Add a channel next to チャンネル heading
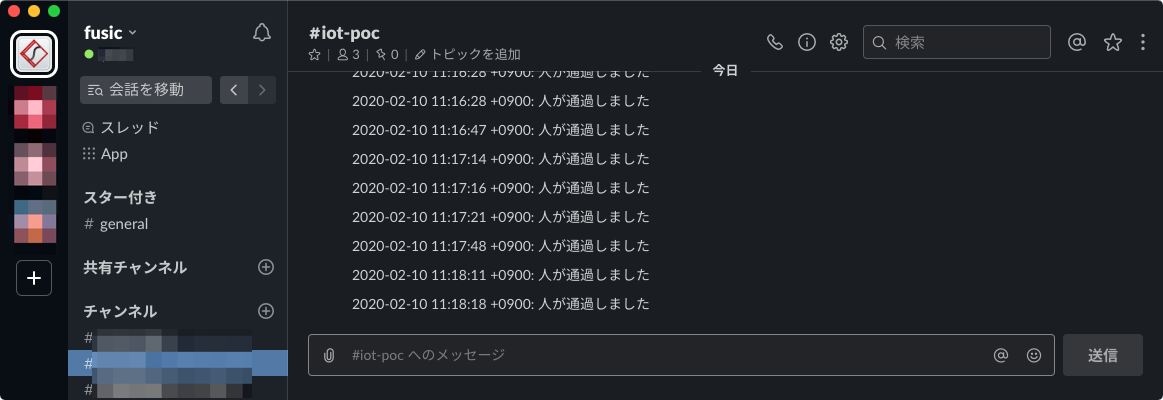 pos(266,311)
